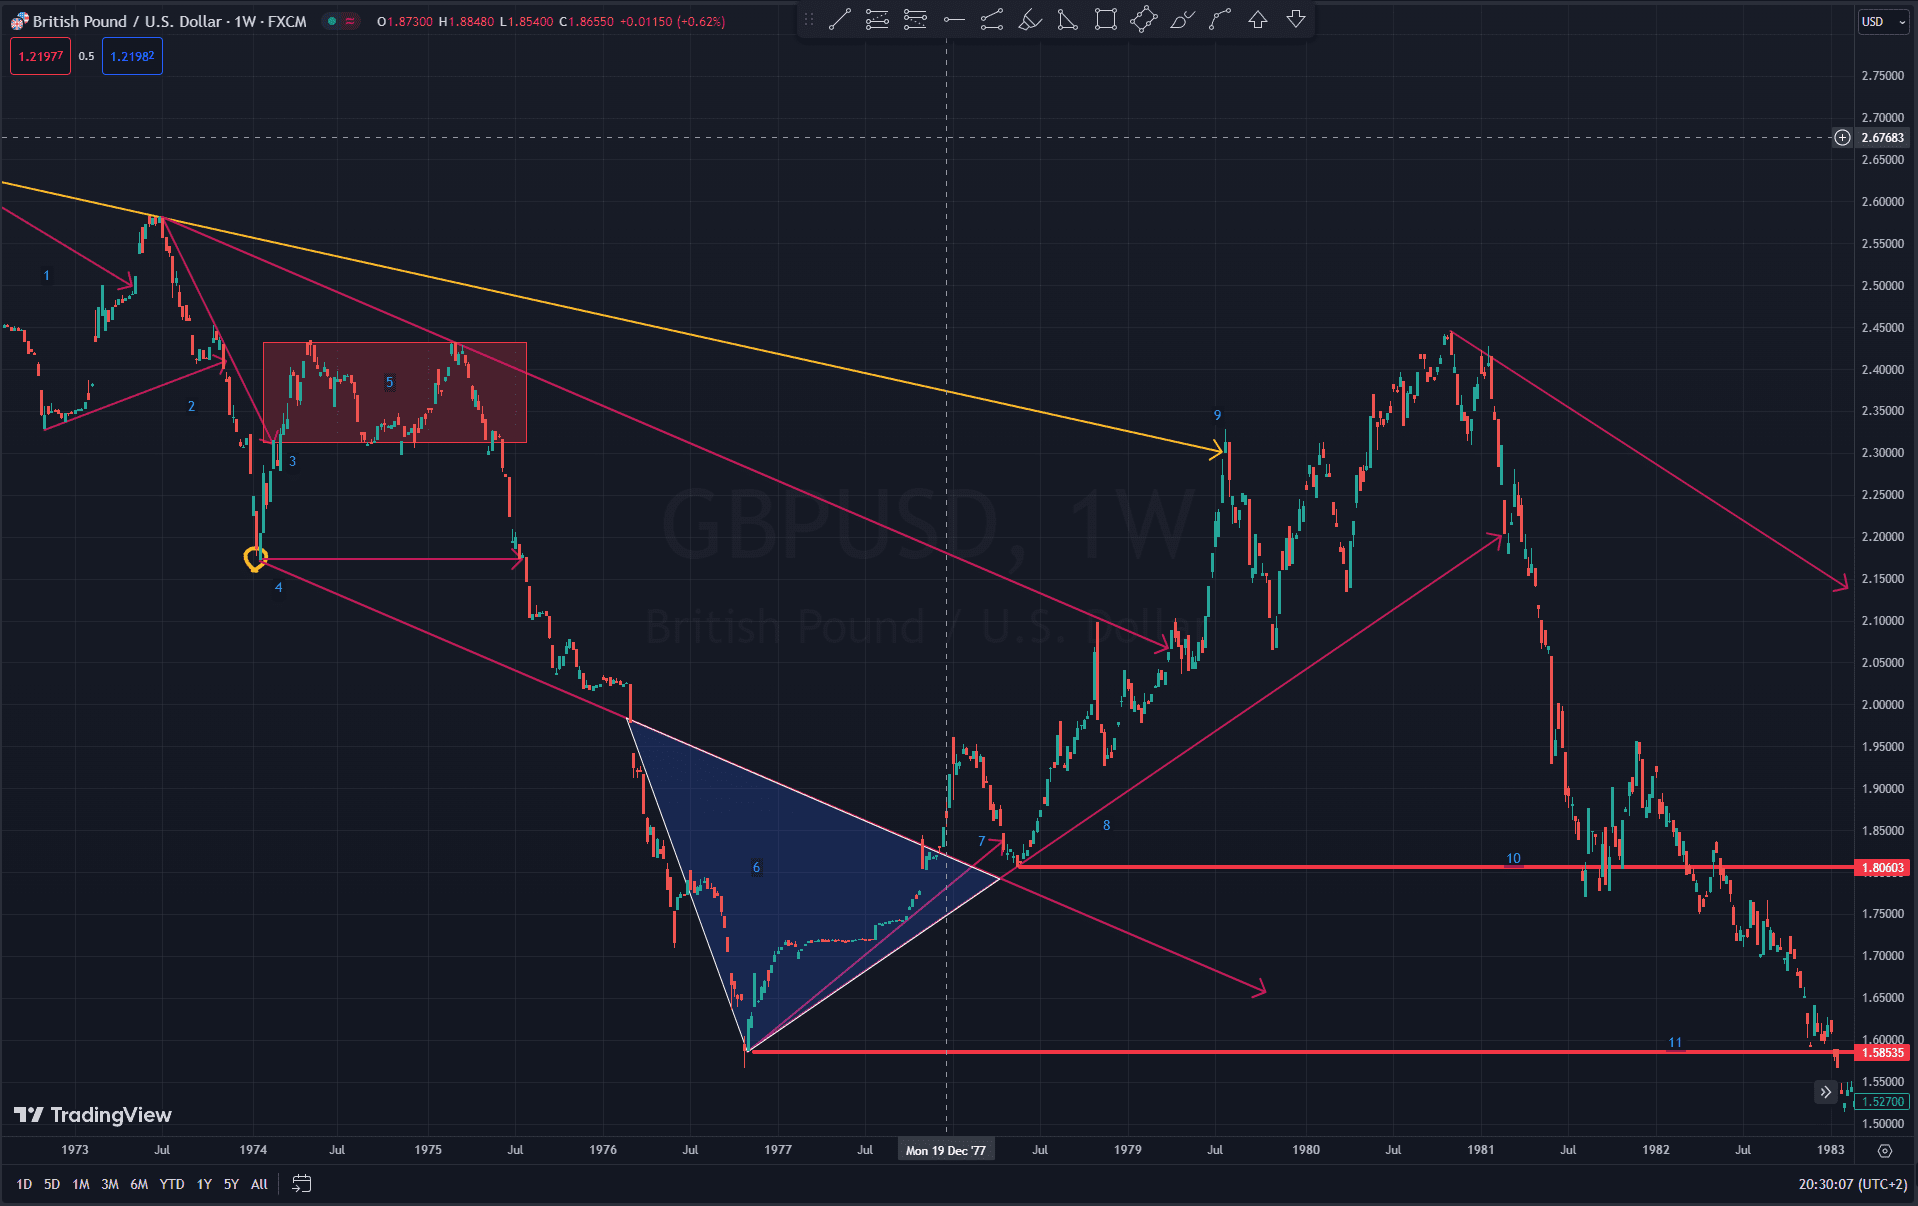1918x1206 pixels.
Task: Set the date range to 6M
Action: pyautogui.click(x=139, y=1184)
